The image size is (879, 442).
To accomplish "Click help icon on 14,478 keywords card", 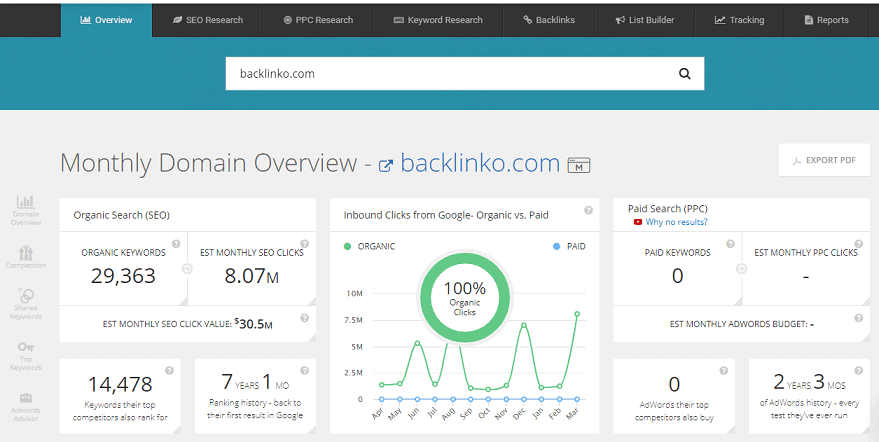I will (x=169, y=370).
